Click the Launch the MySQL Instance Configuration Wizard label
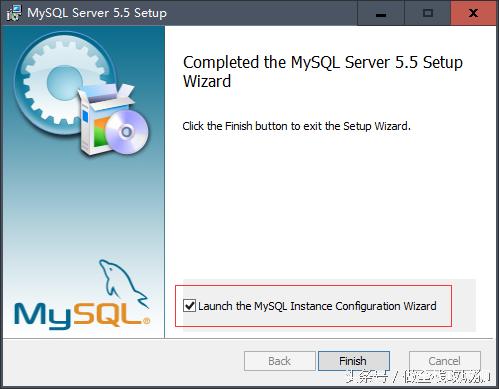Image resolution: width=499 pixels, height=389 pixels. click(317, 306)
